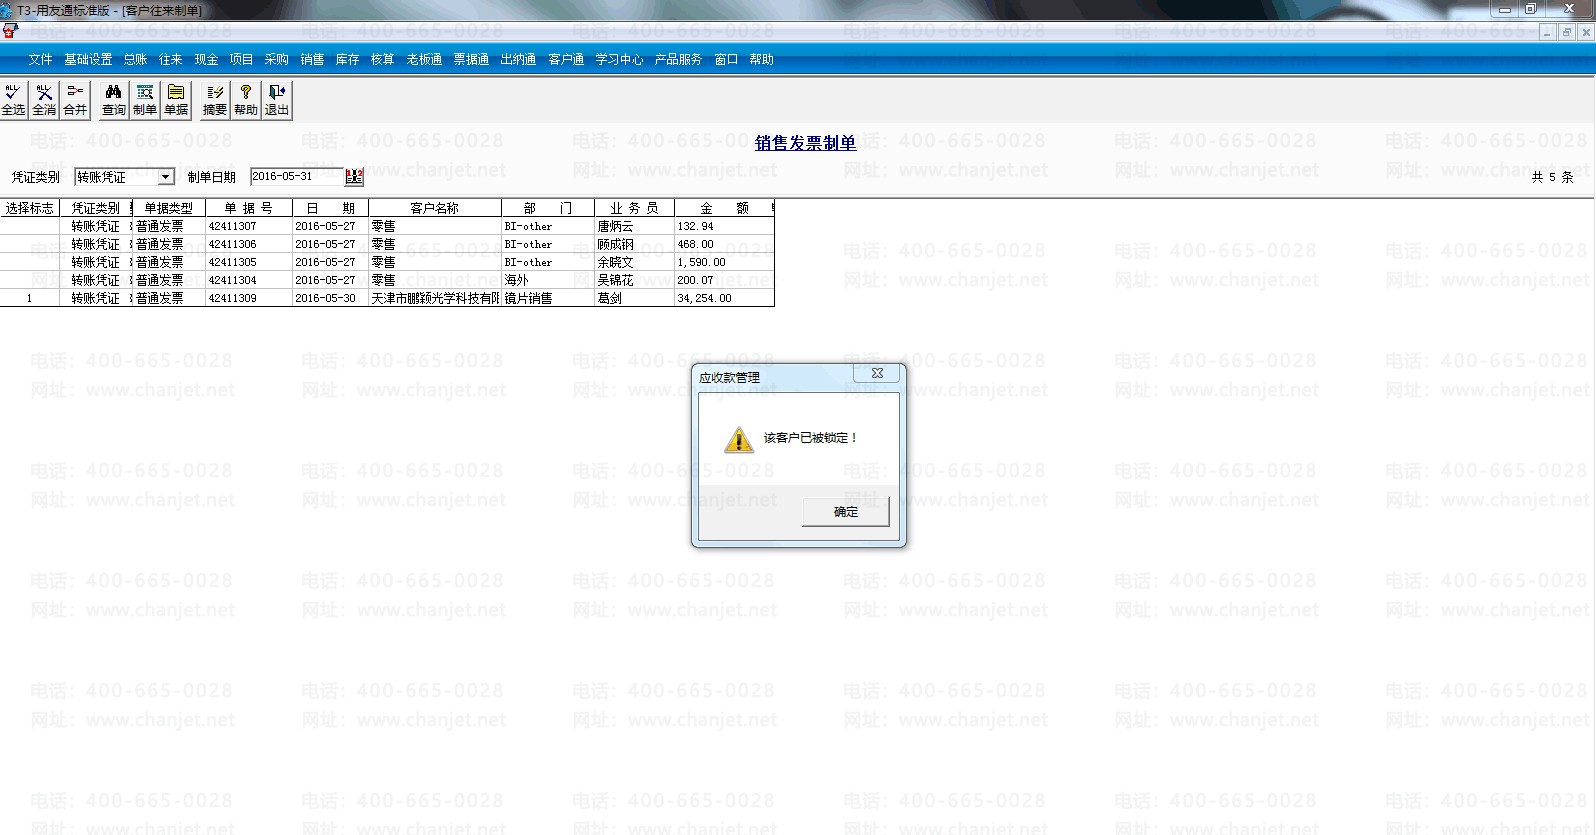Open the 出纳通 menu
The height and width of the screenshot is (835, 1596).
pyautogui.click(x=518, y=59)
